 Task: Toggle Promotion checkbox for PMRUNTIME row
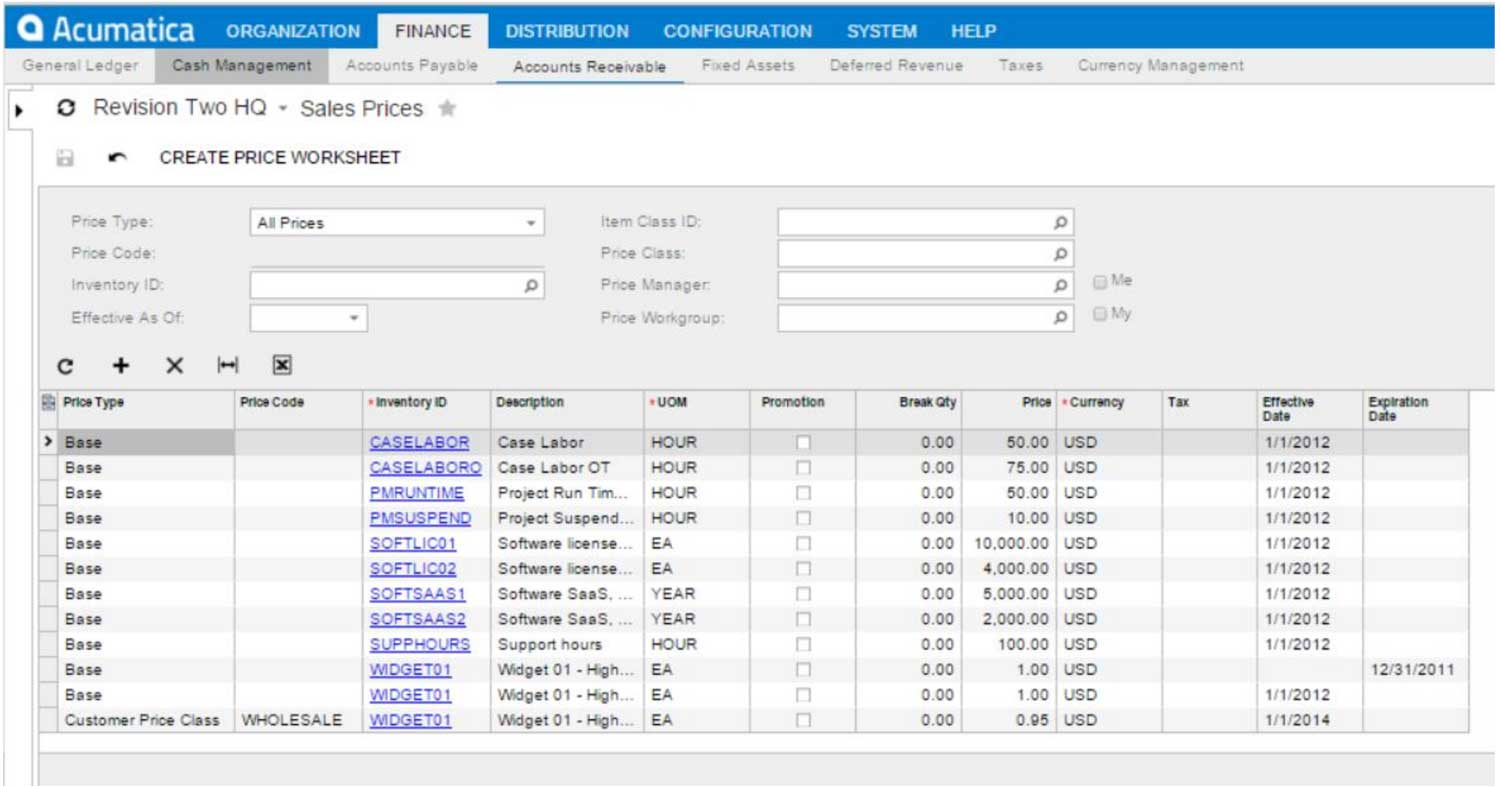coord(803,493)
